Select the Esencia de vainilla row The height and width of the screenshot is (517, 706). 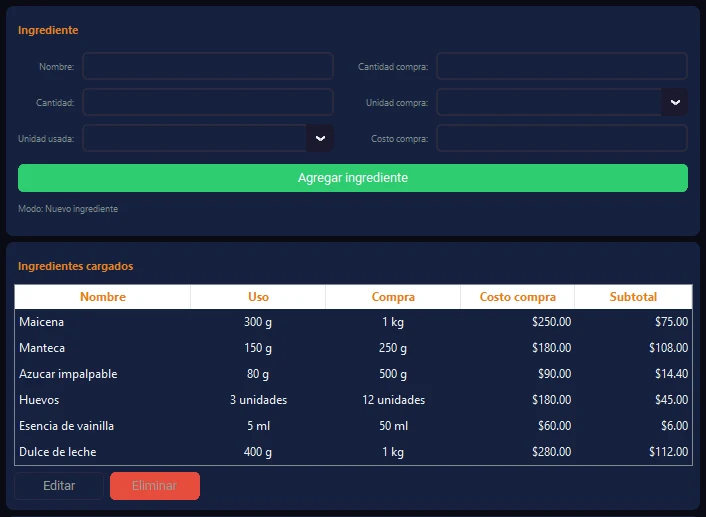(353, 426)
